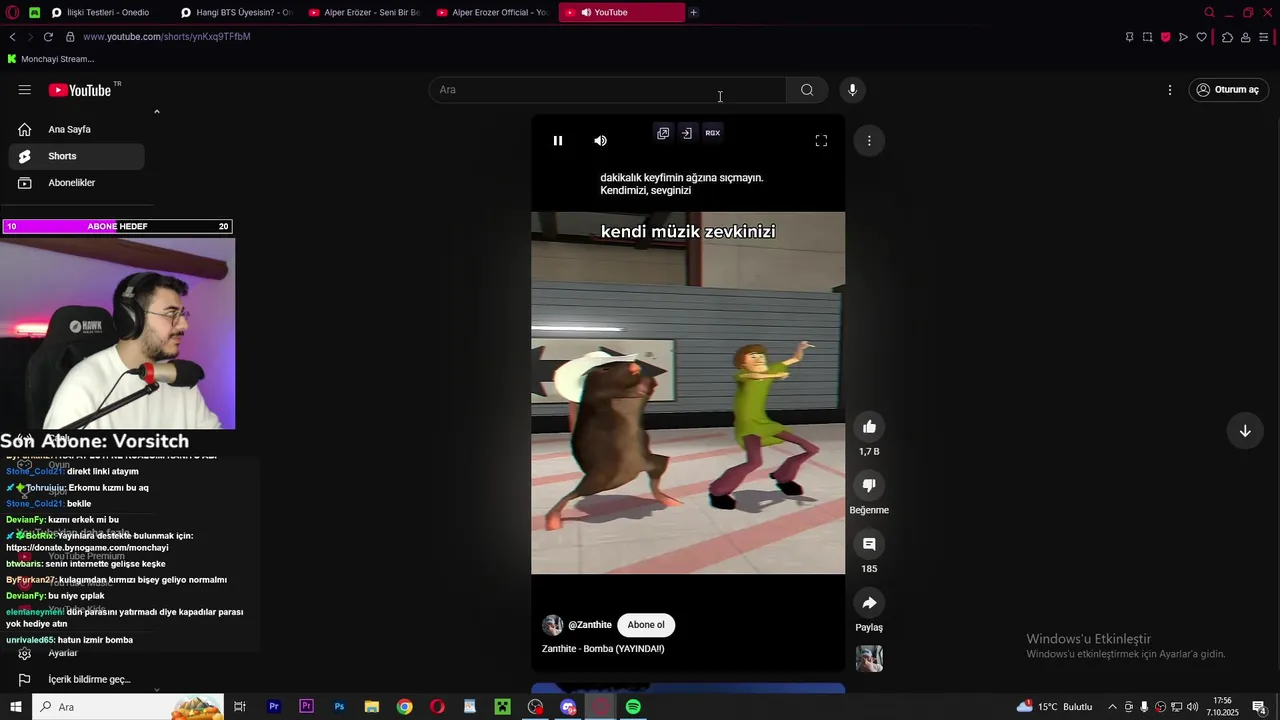The image size is (1280, 720).
Task: Click the YouTube search magnifier button
Action: click(x=807, y=90)
